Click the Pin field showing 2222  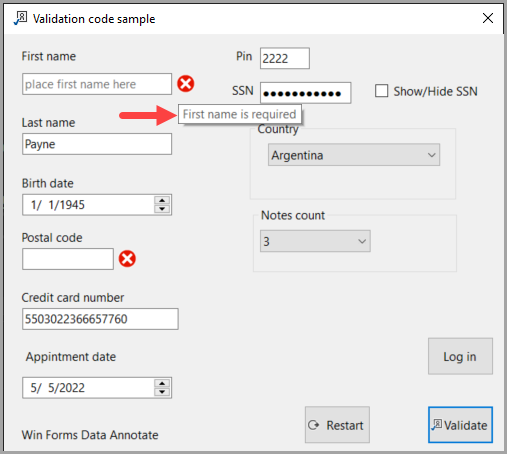coord(285,58)
